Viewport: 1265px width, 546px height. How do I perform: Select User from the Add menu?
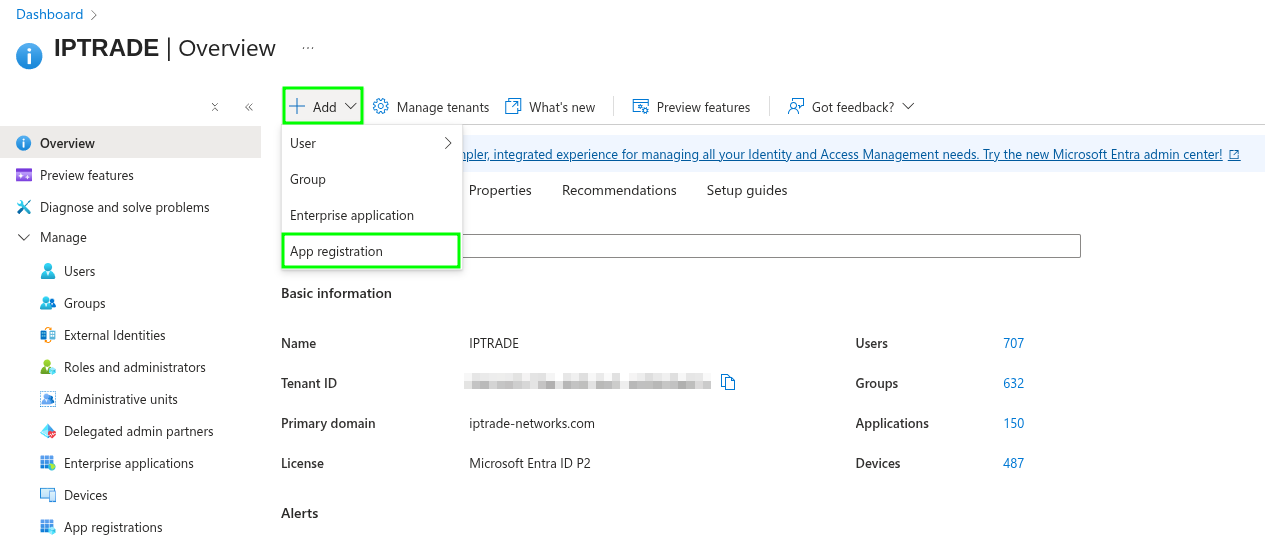[x=372, y=143]
